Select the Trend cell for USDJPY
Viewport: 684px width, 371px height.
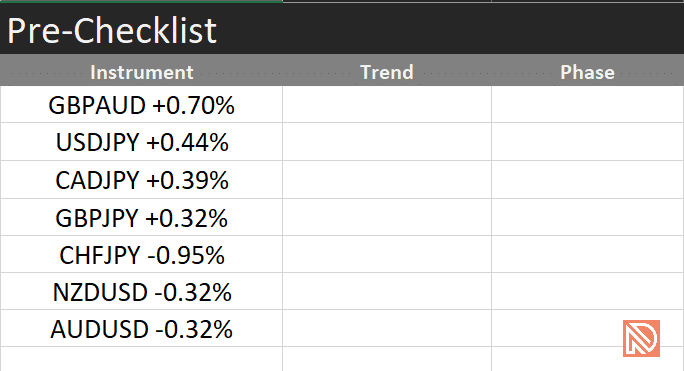click(x=387, y=142)
